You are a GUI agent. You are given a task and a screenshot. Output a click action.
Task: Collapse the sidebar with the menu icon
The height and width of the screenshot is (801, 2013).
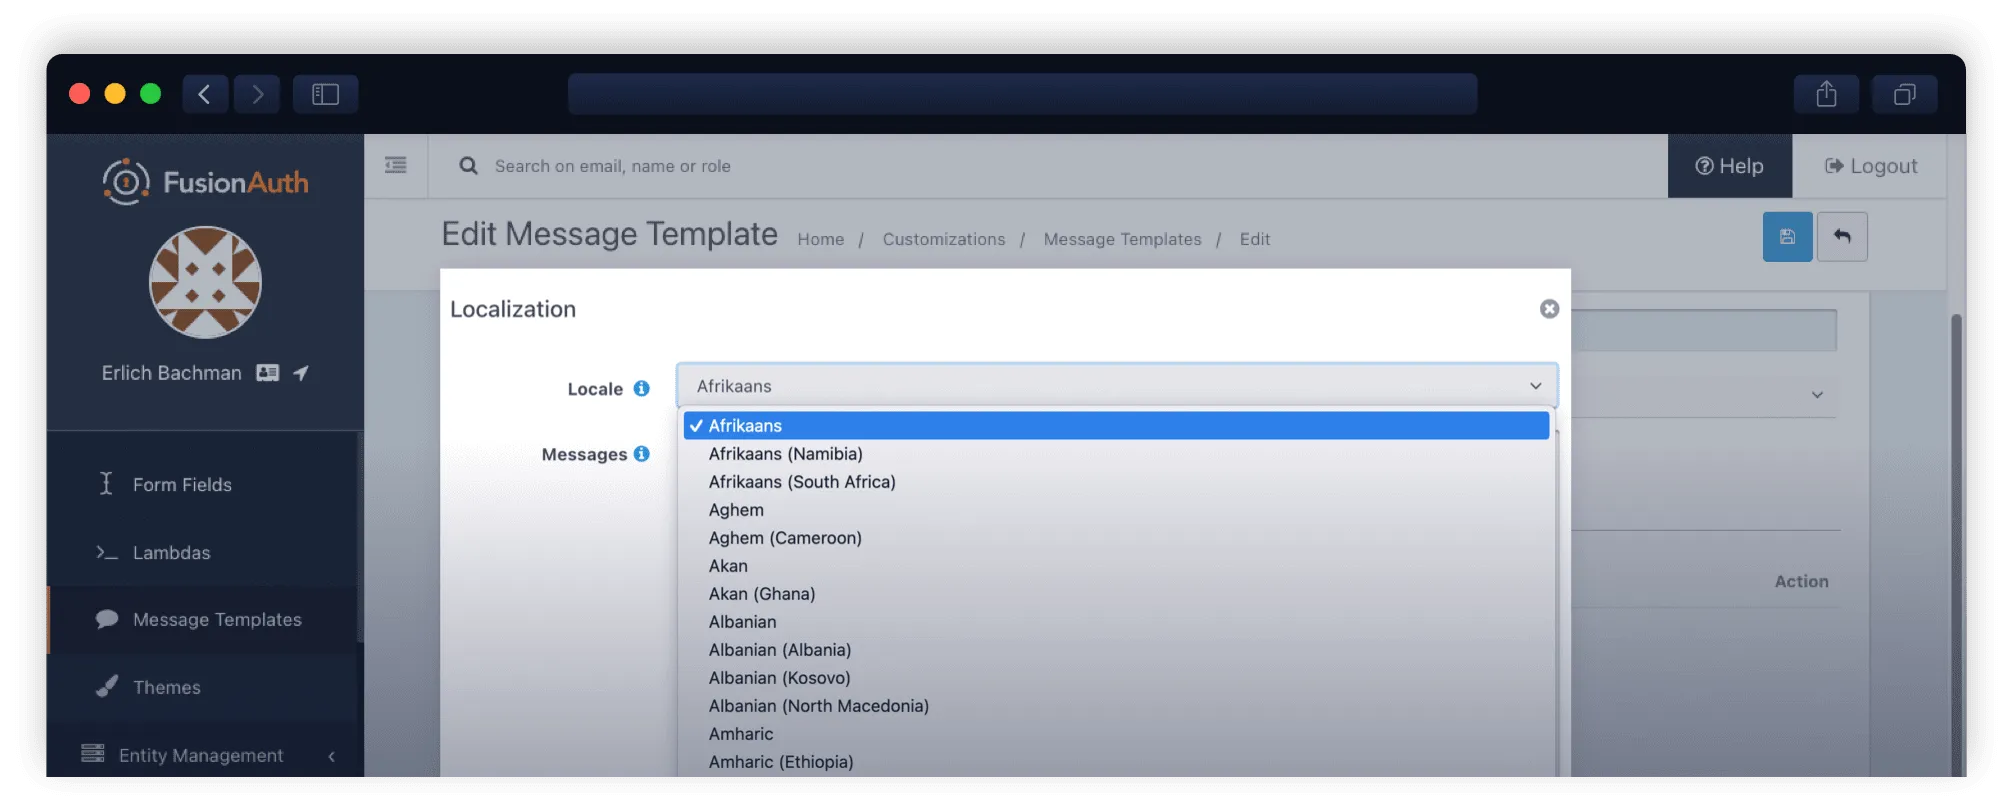tap(396, 165)
